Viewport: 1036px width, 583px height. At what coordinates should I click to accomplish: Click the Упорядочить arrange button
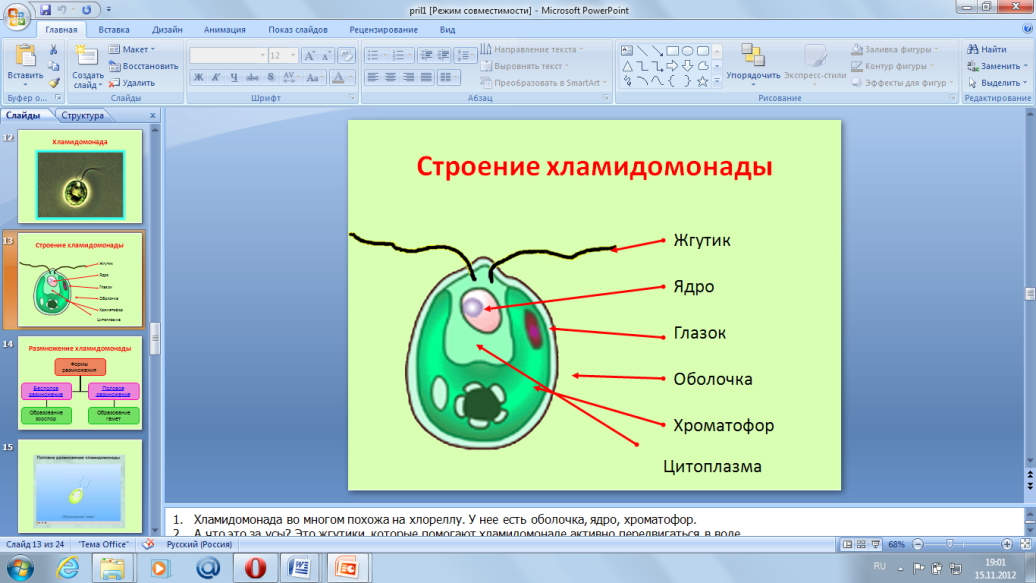(753, 64)
